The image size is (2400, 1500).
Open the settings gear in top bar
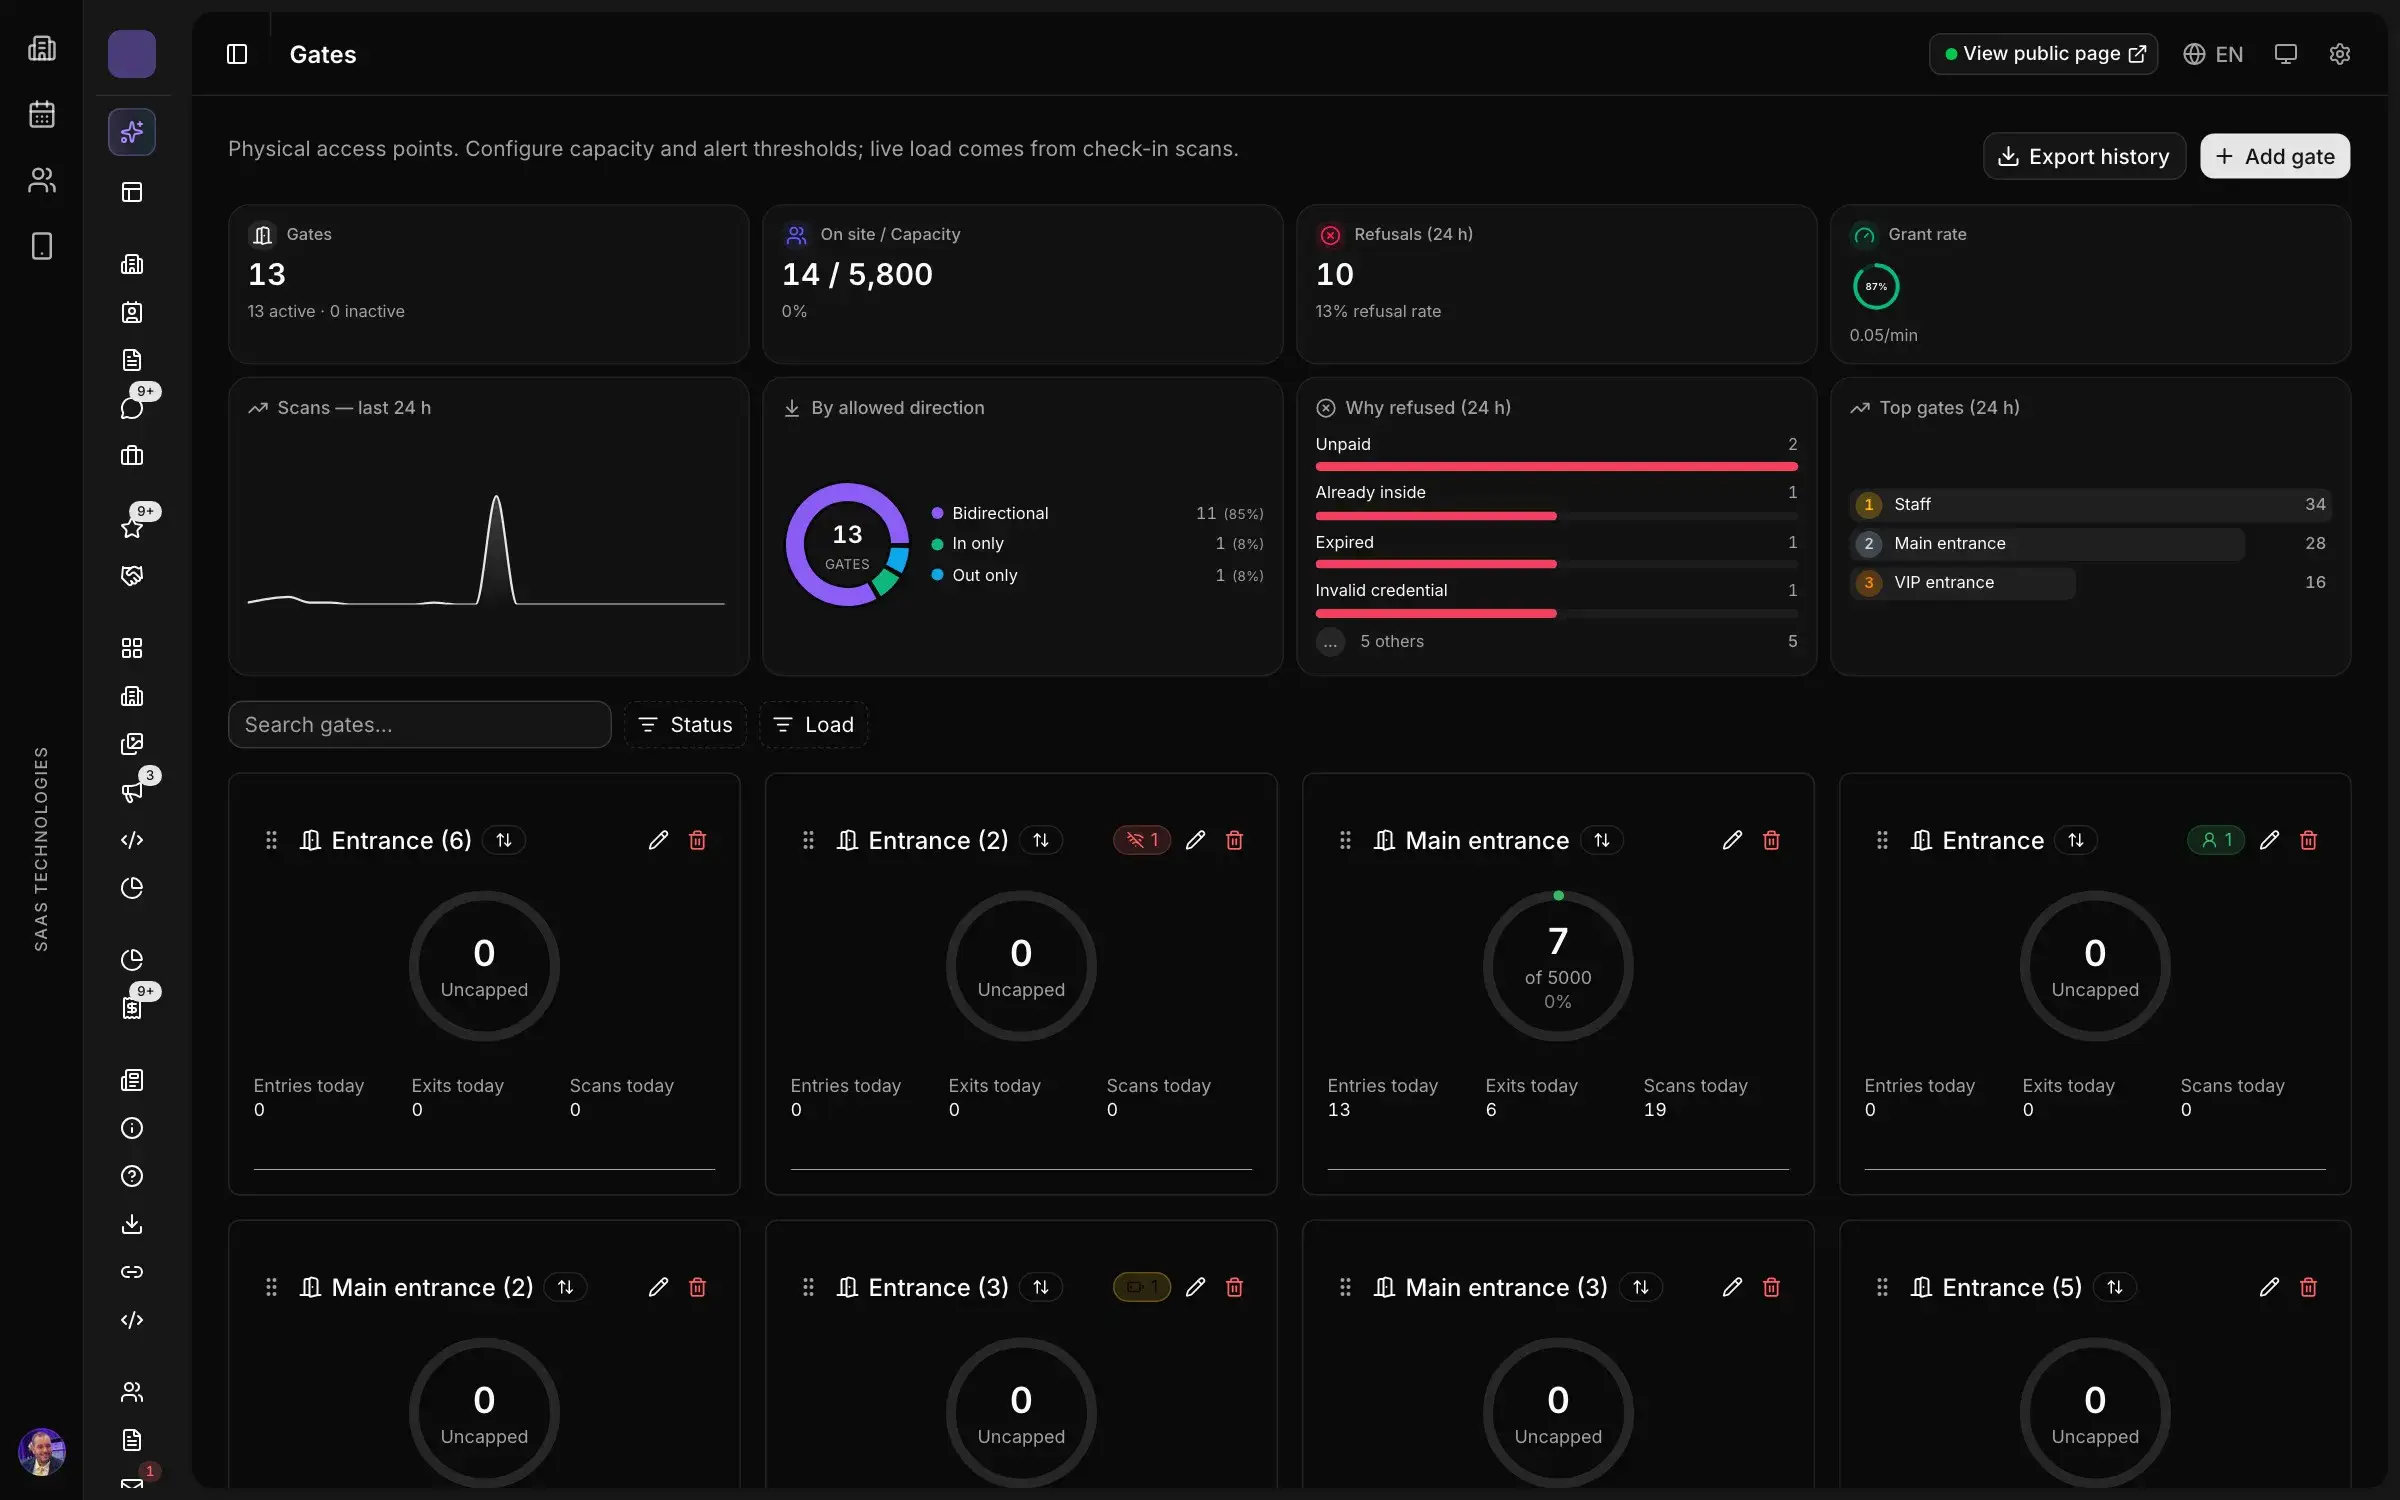2339,54
